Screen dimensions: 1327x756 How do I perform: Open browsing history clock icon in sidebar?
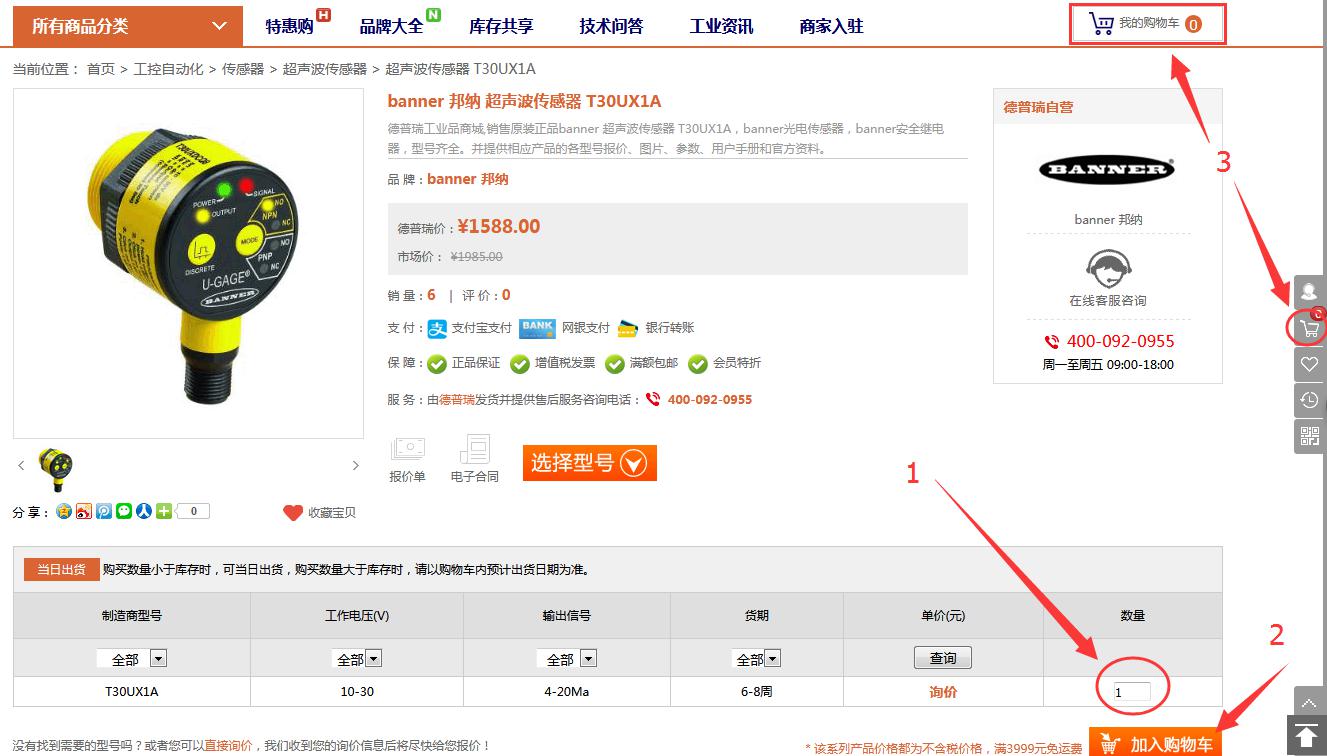pos(1309,400)
